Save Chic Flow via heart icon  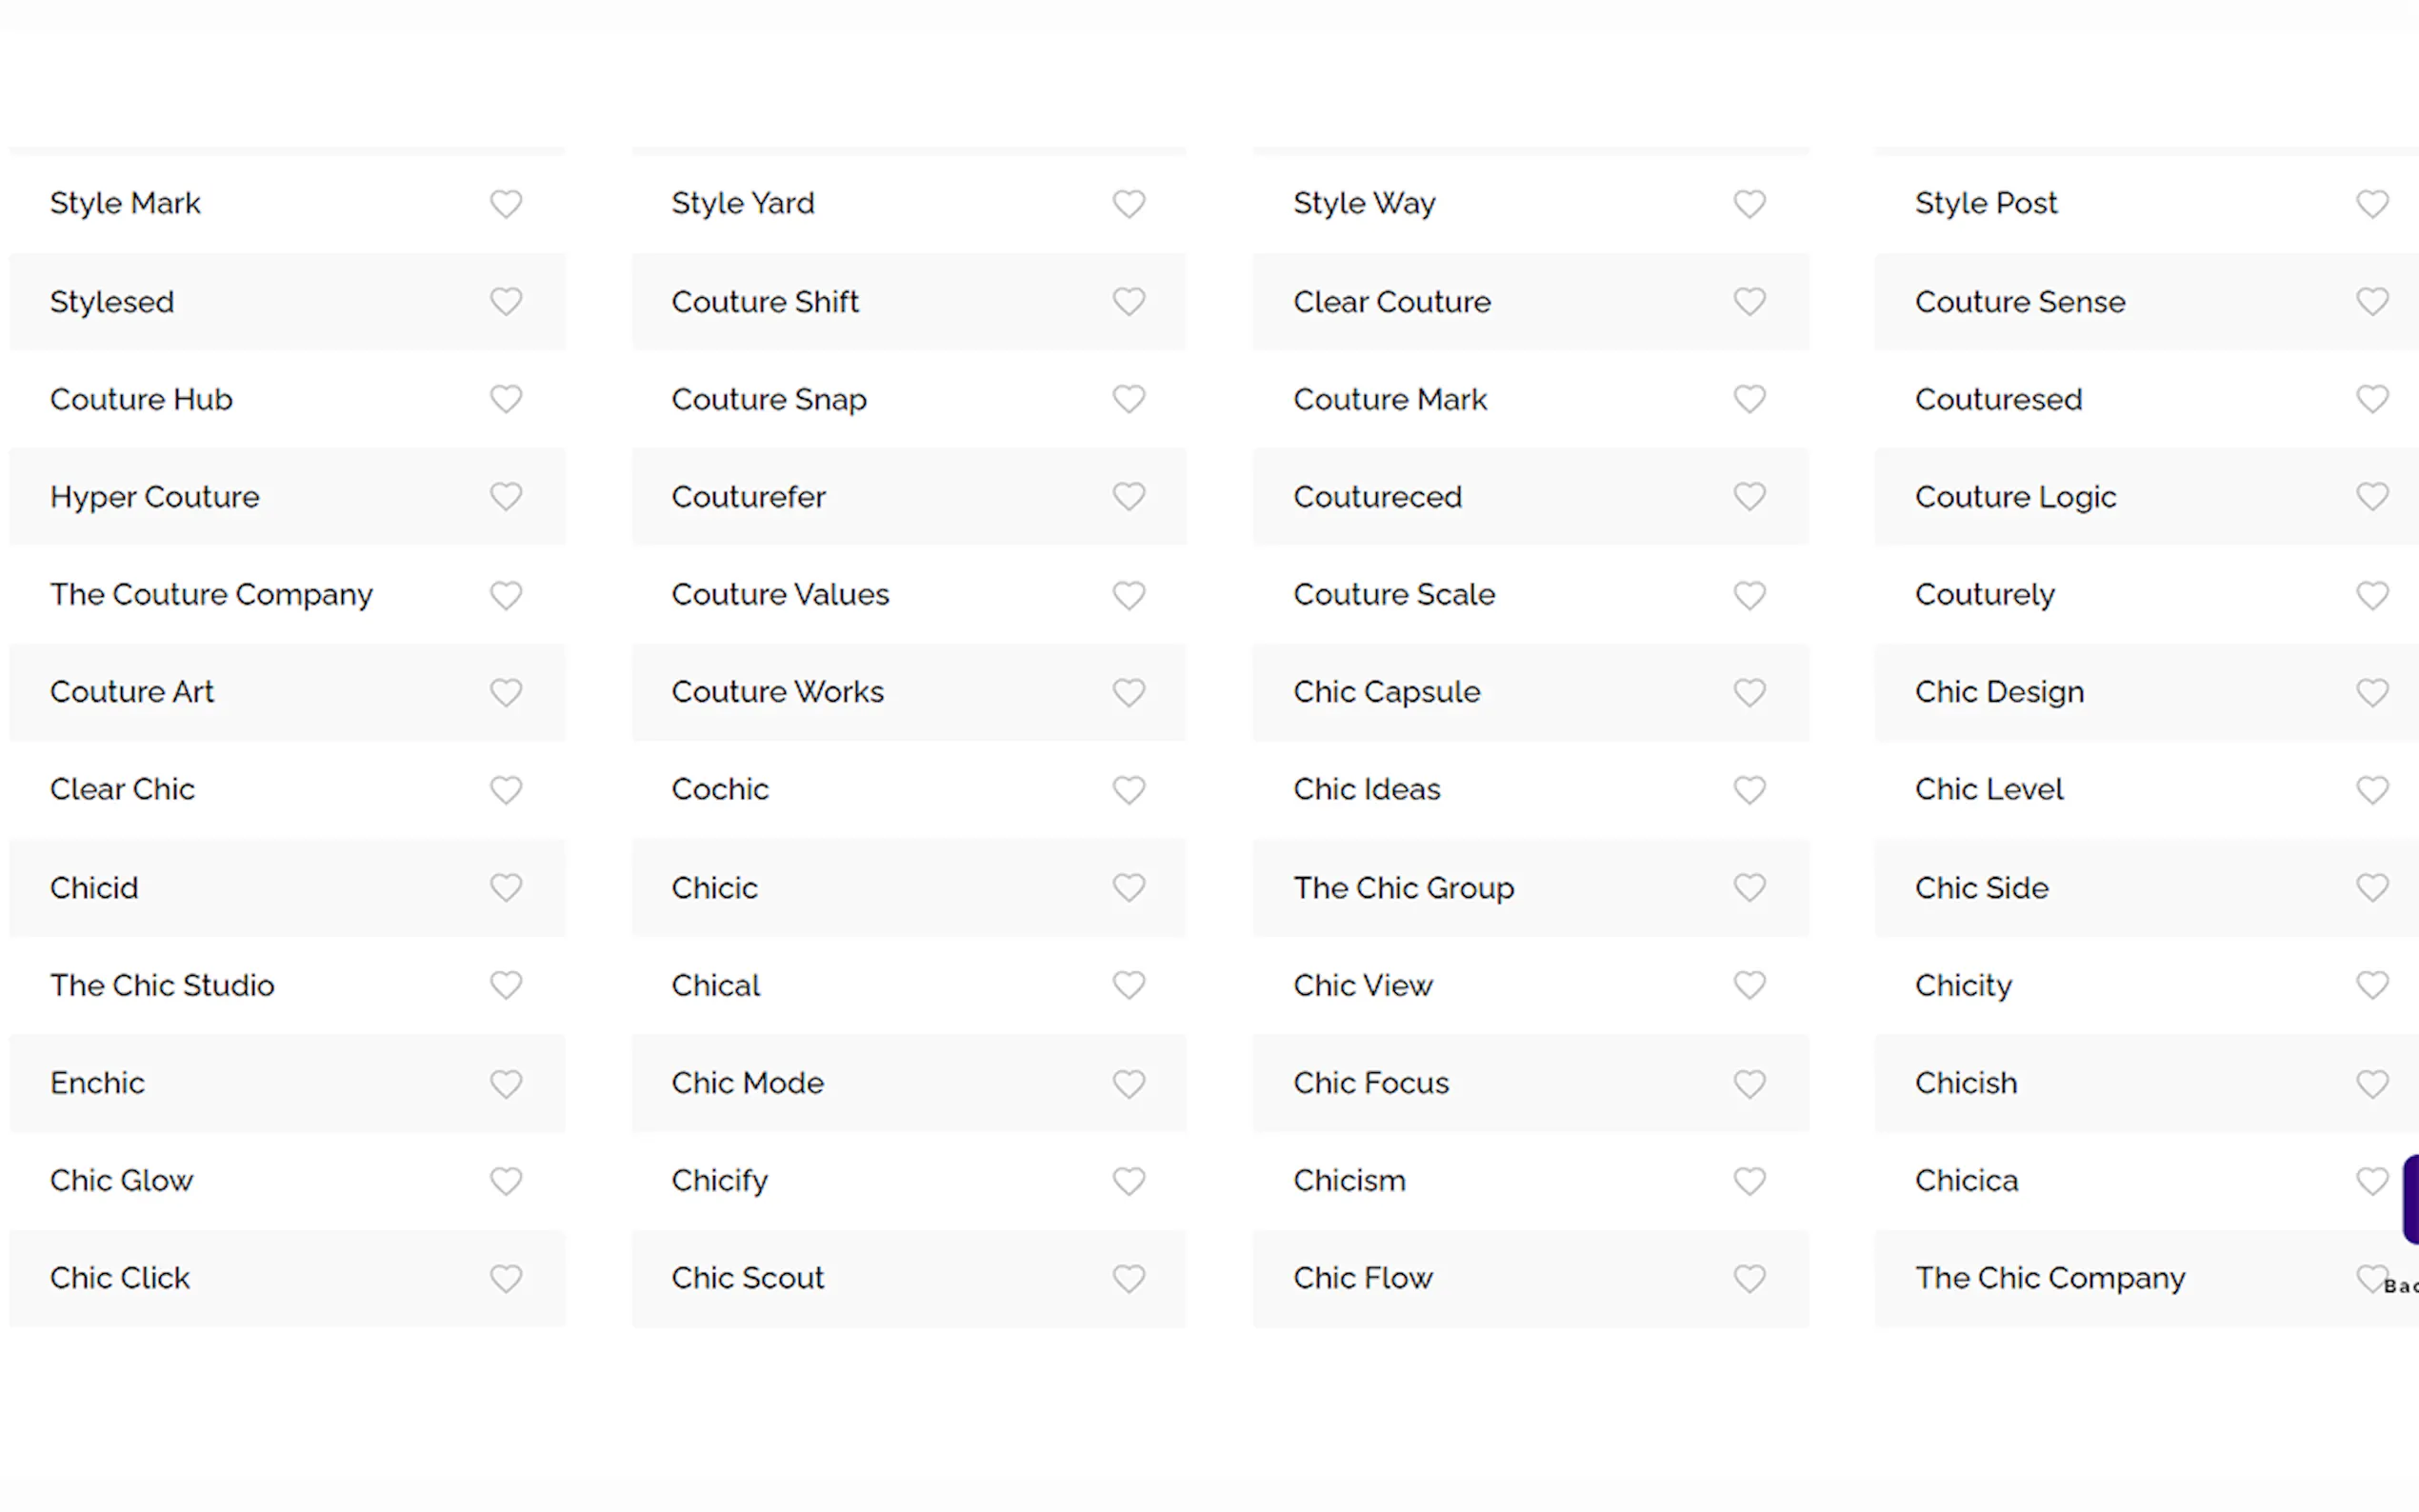[x=1749, y=1278]
